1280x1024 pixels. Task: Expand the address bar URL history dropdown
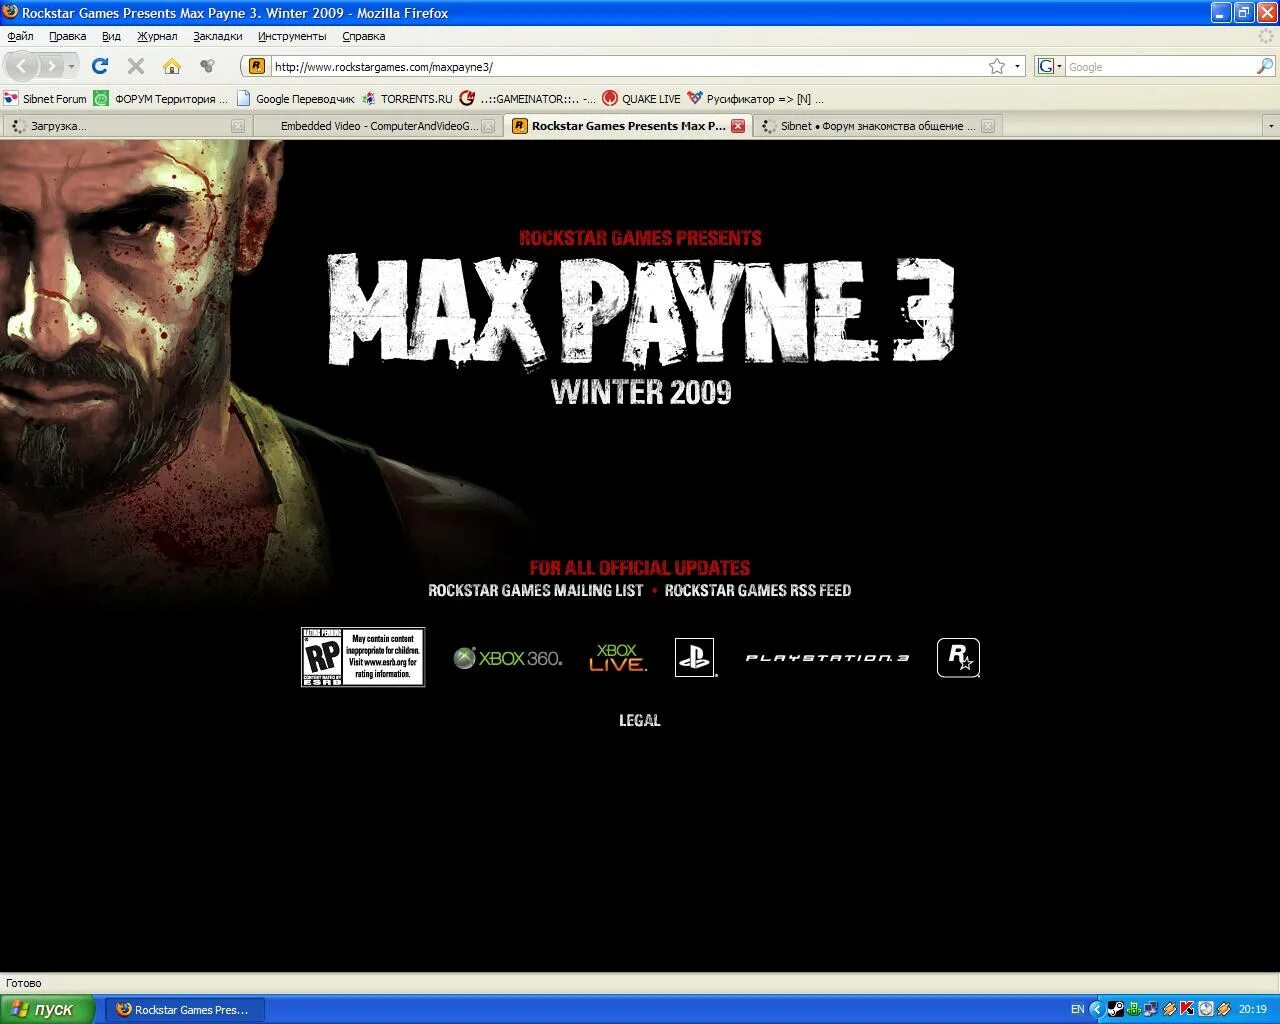pyautogui.click(x=1018, y=66)
